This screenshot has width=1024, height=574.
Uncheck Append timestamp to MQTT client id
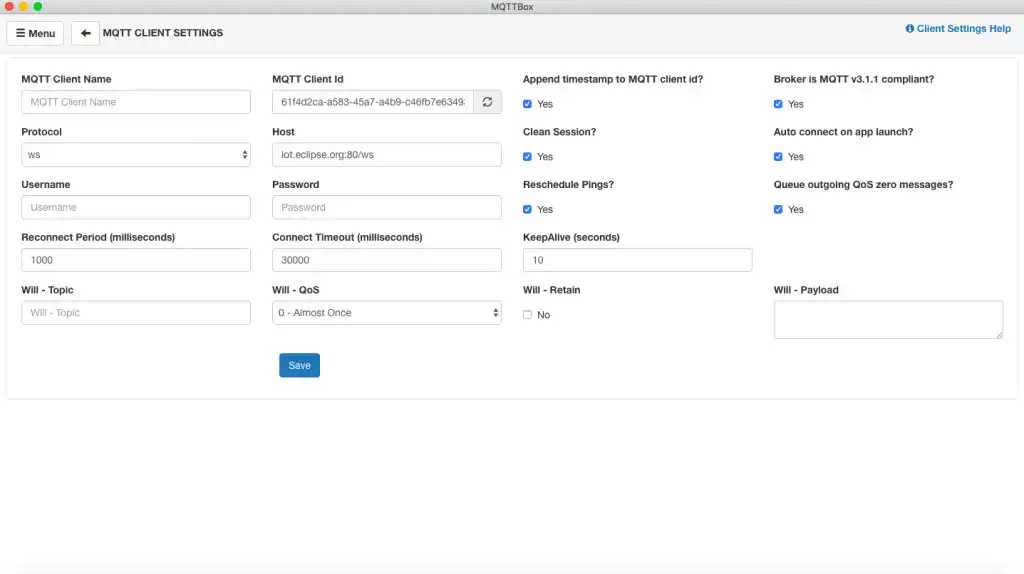point(528,104)
